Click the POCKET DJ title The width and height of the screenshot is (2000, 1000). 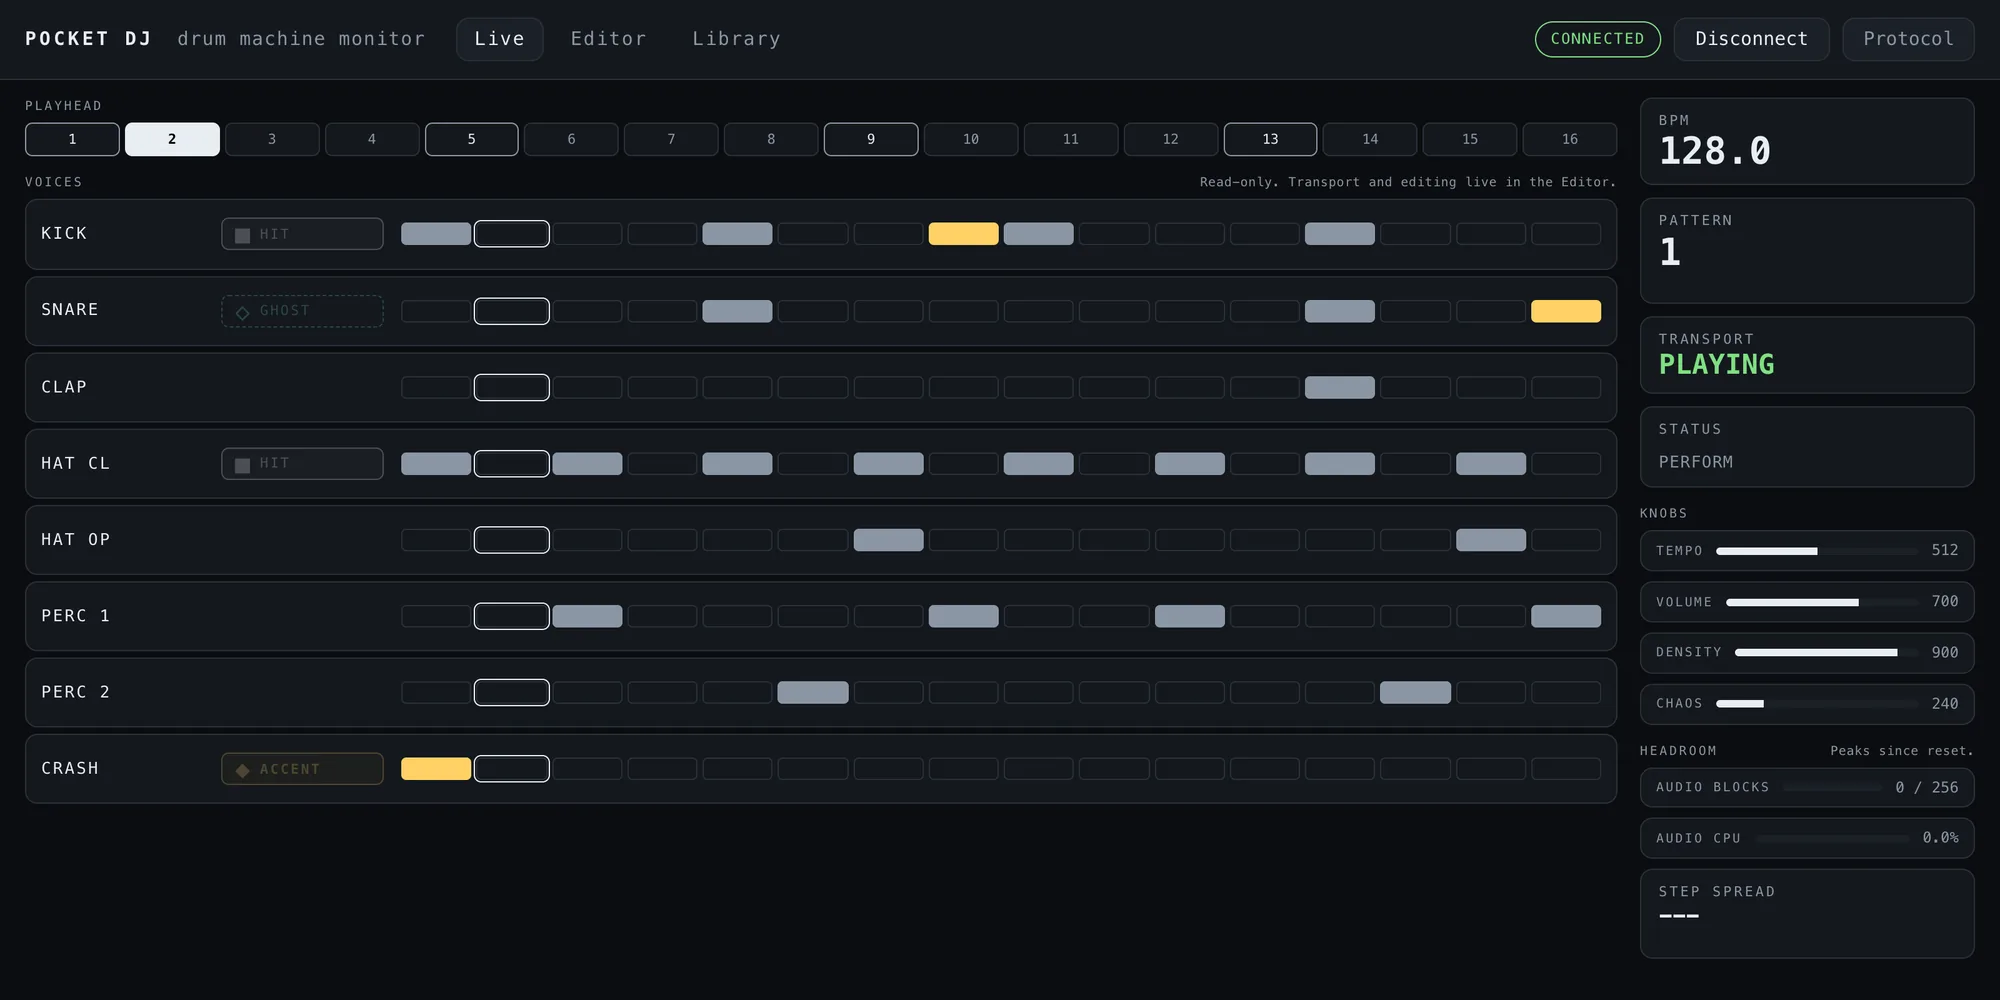pos(88,39)
